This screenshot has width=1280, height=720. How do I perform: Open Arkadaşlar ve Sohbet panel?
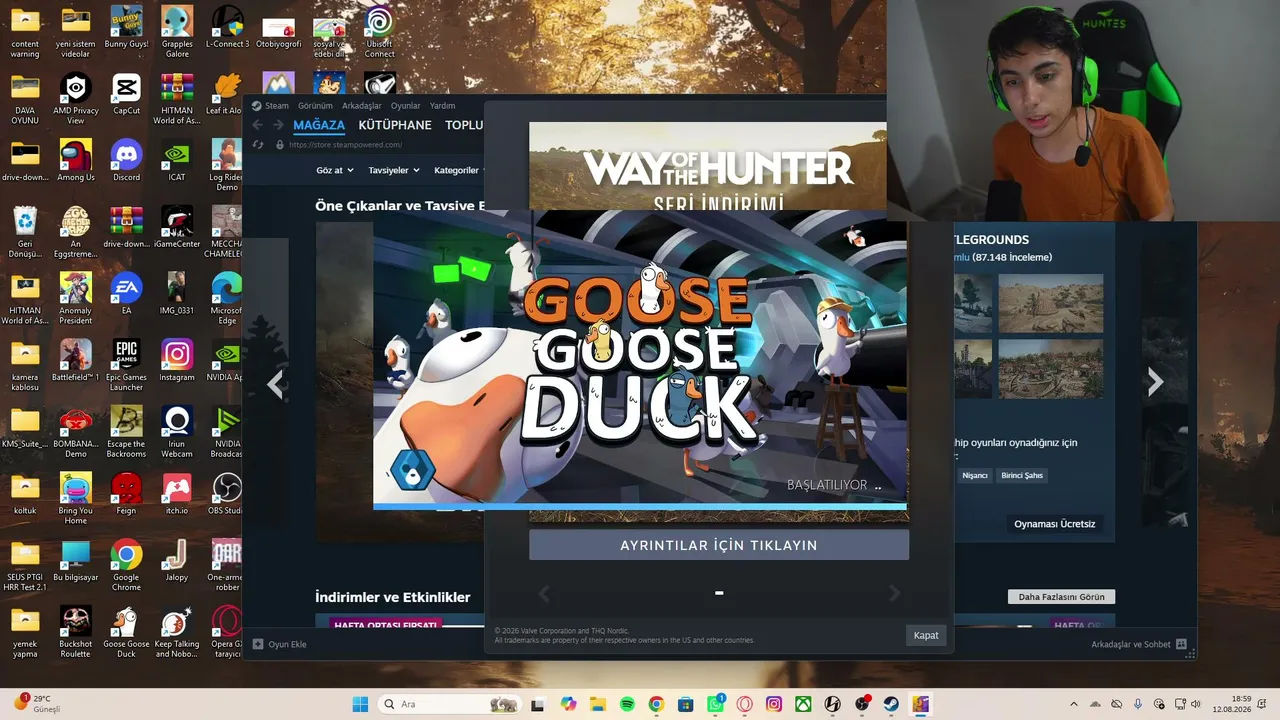click(1139, 644)
